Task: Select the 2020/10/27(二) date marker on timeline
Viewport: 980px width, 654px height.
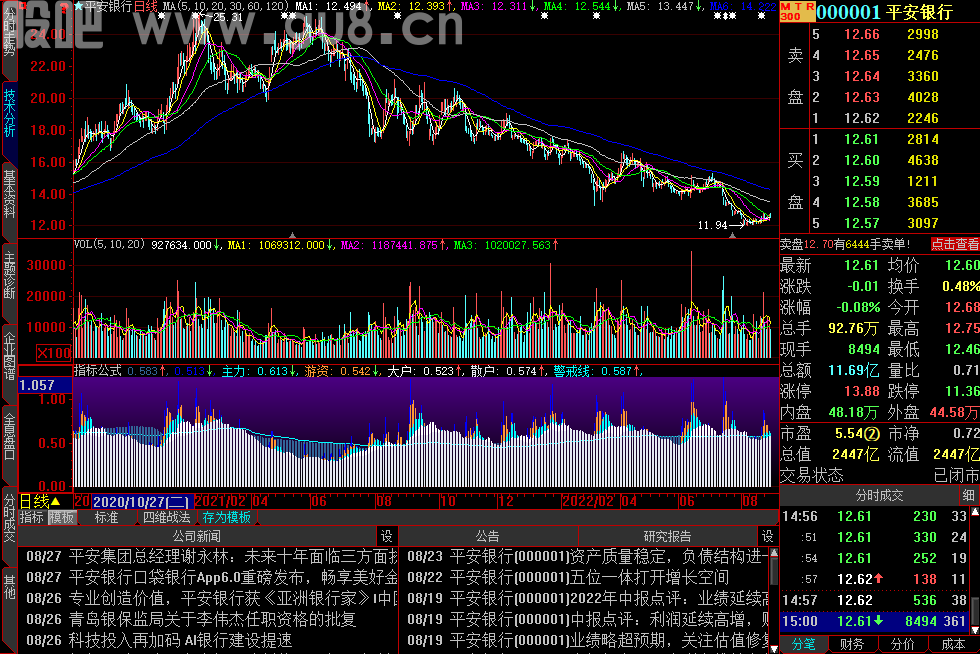Action: (x=141, y=501)
